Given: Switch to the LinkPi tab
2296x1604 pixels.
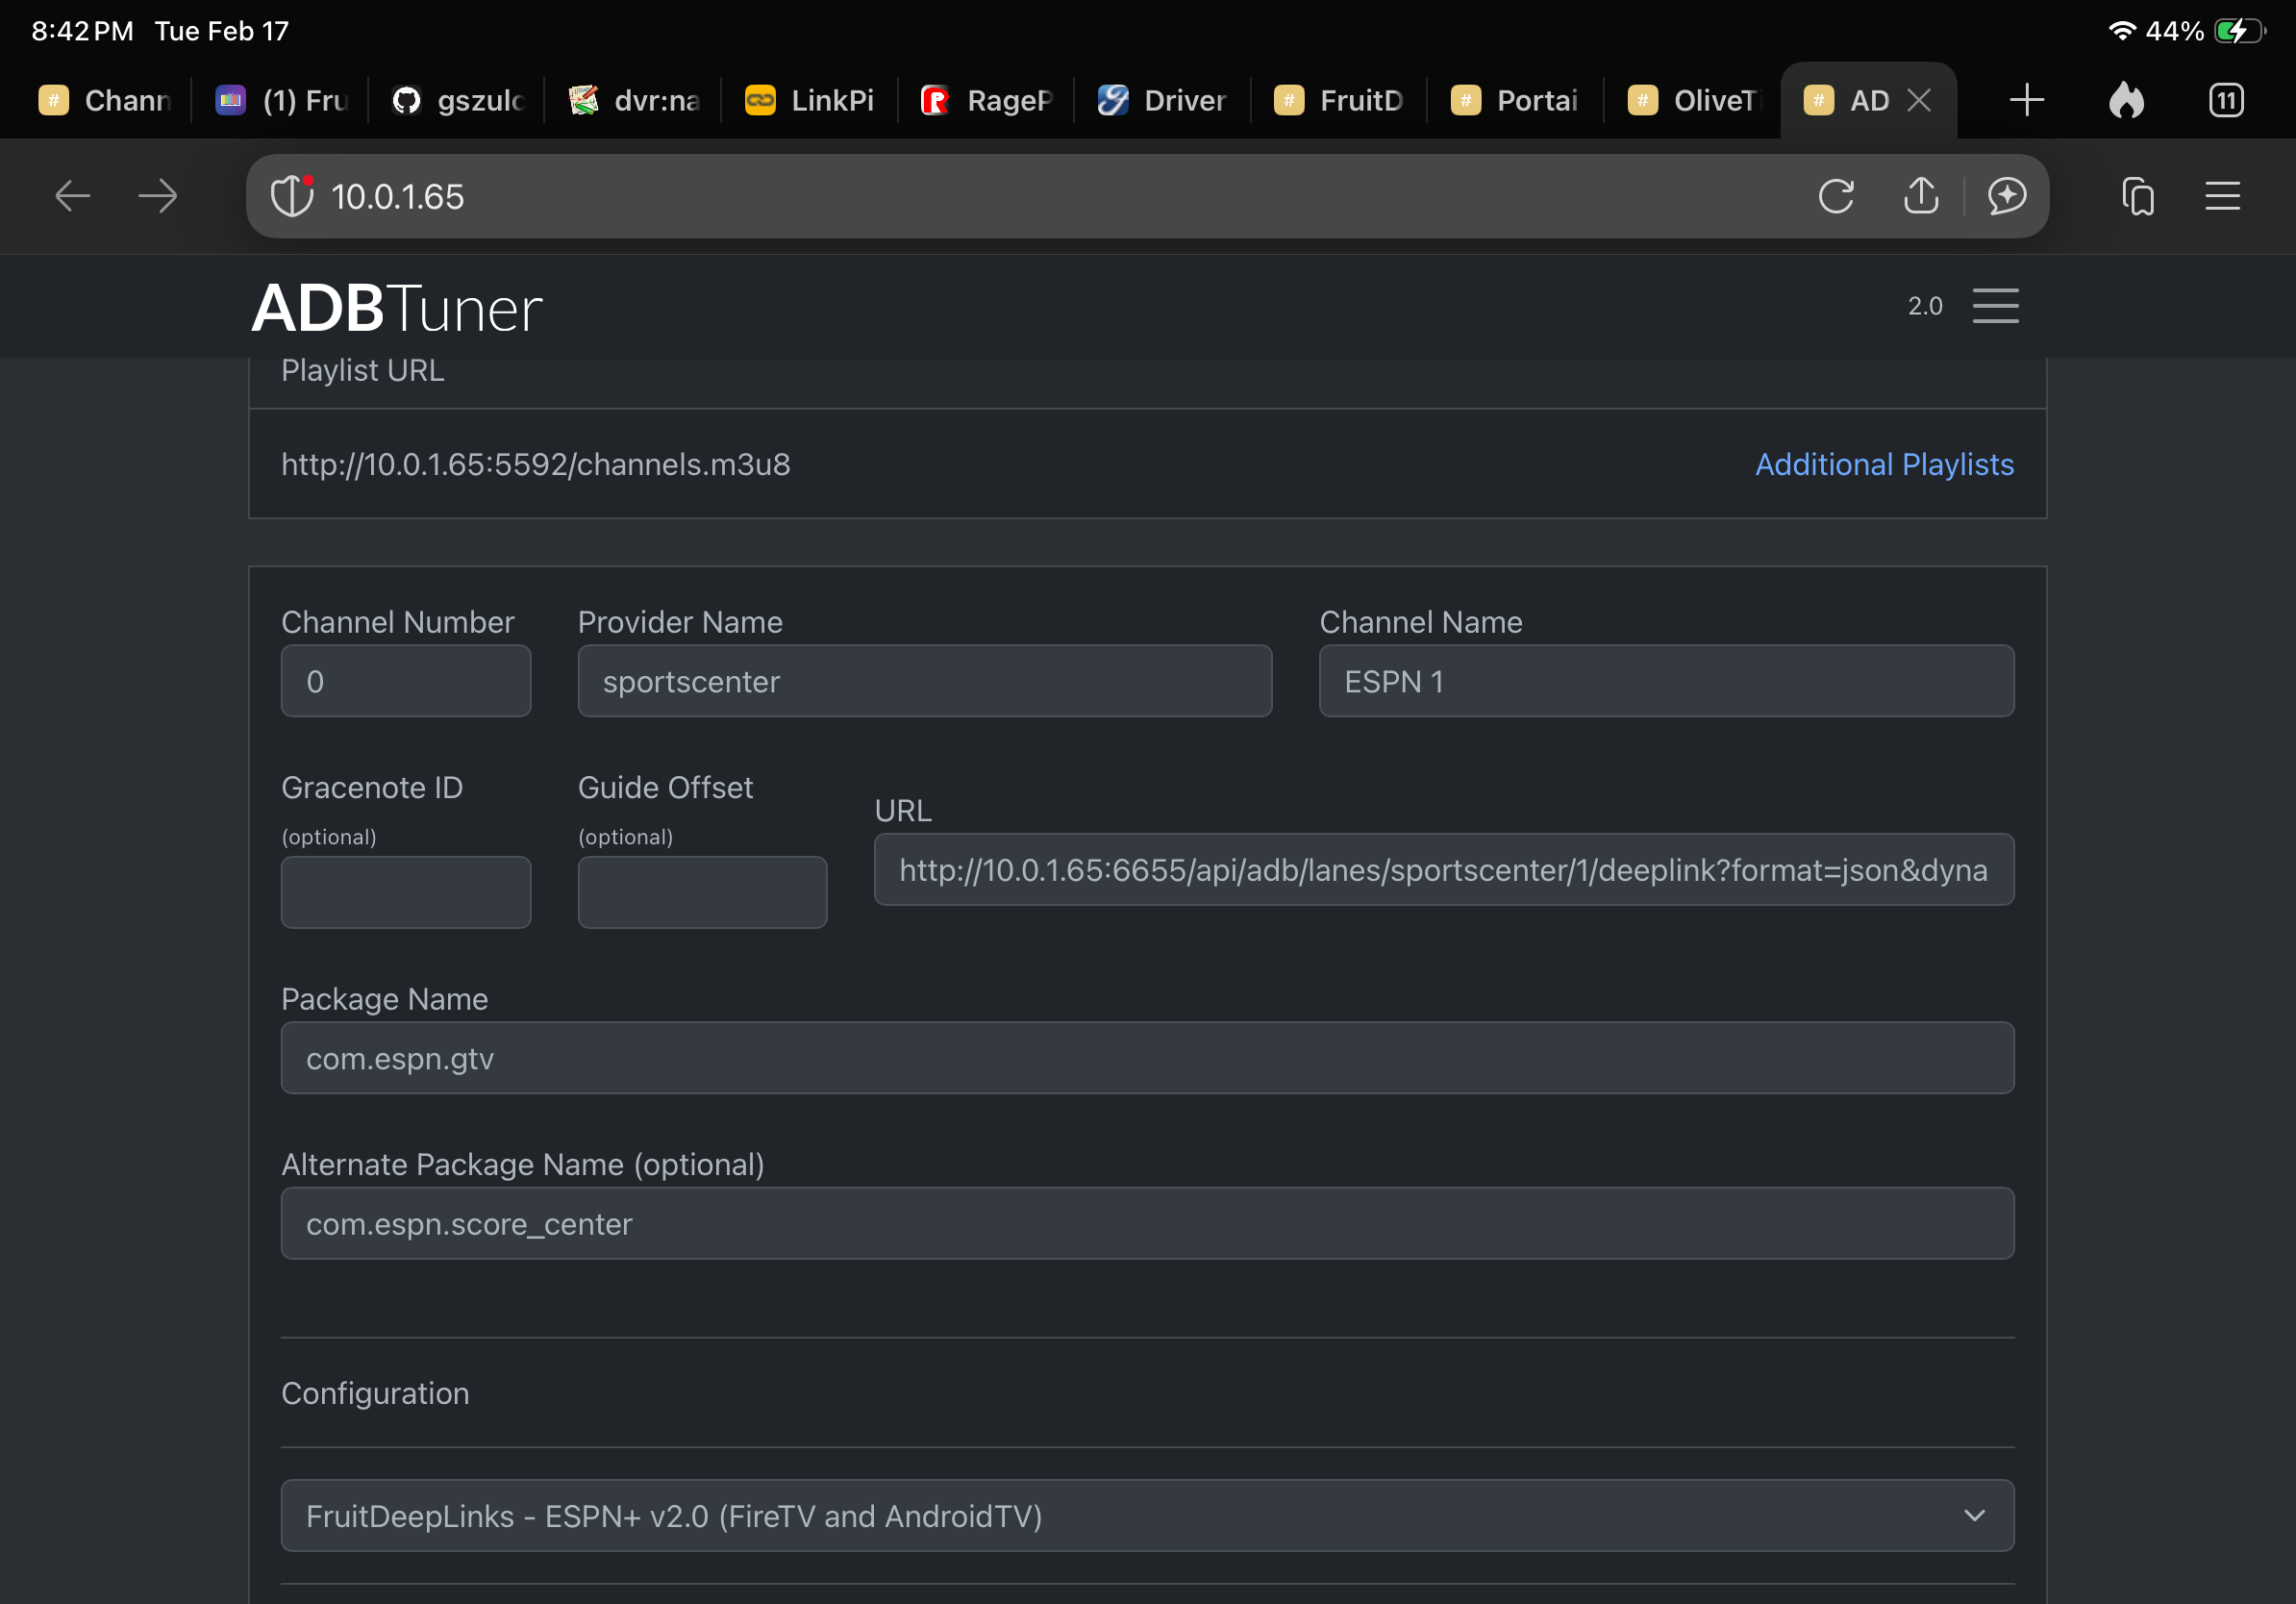Looking at the screenshot, I should (810, 100).
